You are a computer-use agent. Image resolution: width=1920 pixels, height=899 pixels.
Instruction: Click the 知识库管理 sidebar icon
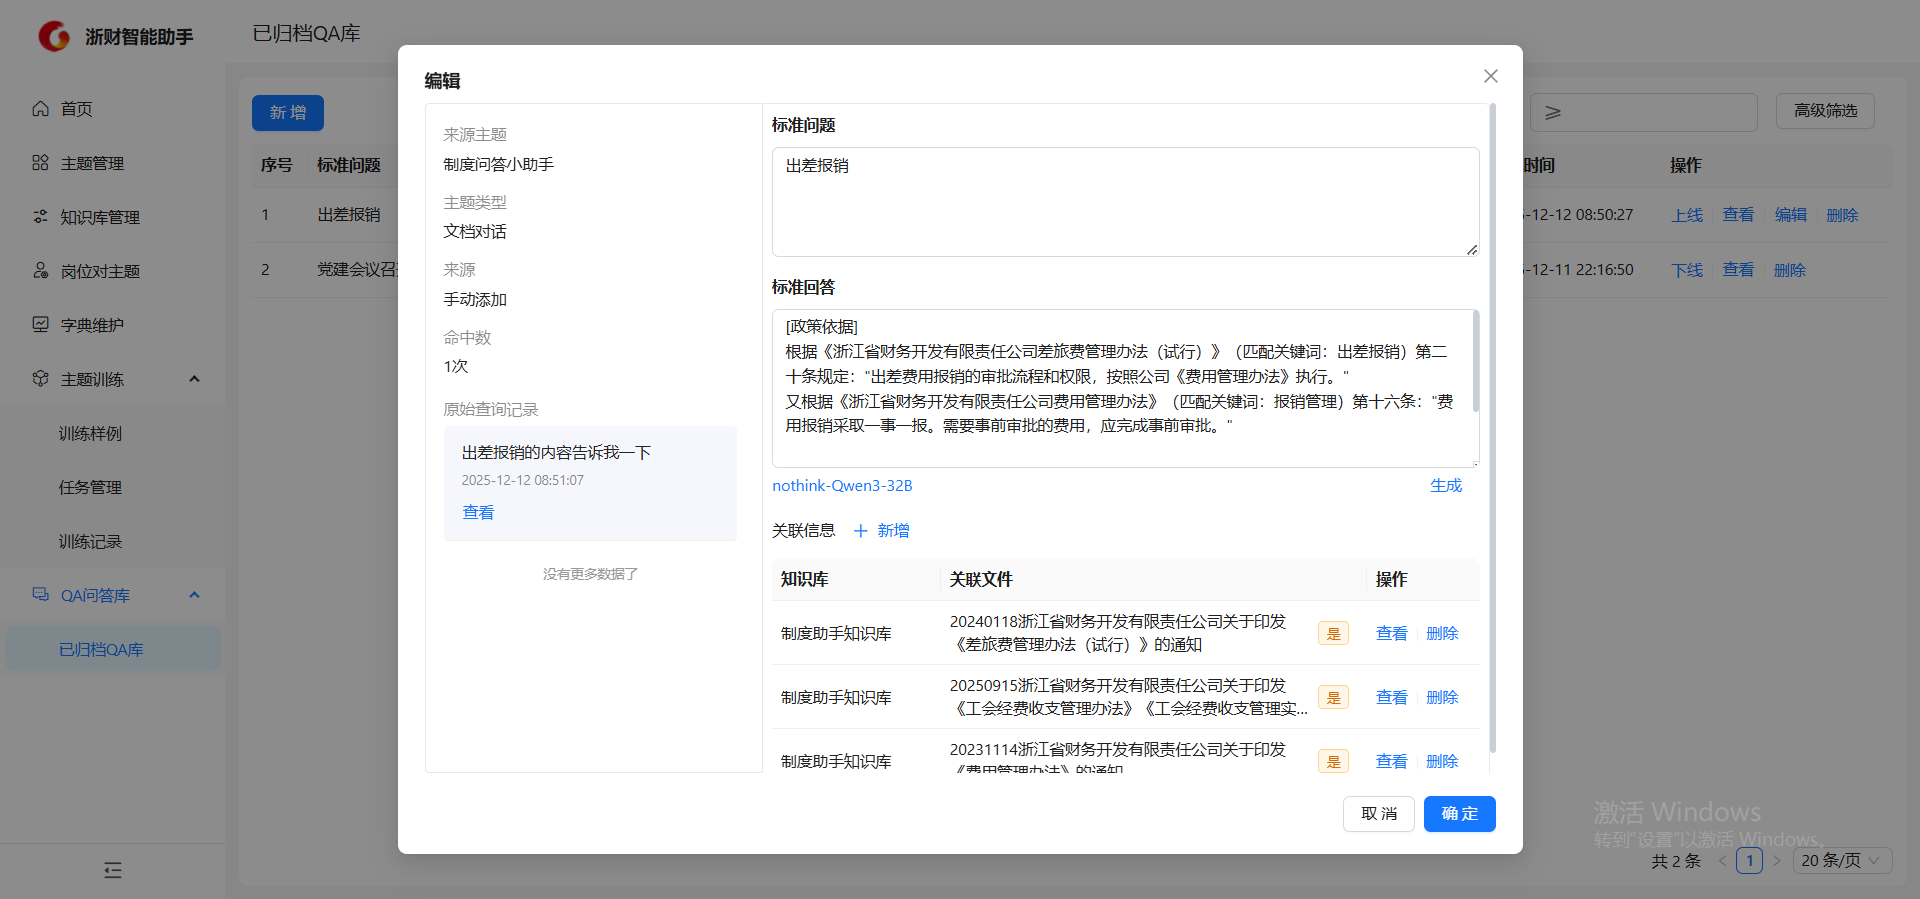pos(40,217)
